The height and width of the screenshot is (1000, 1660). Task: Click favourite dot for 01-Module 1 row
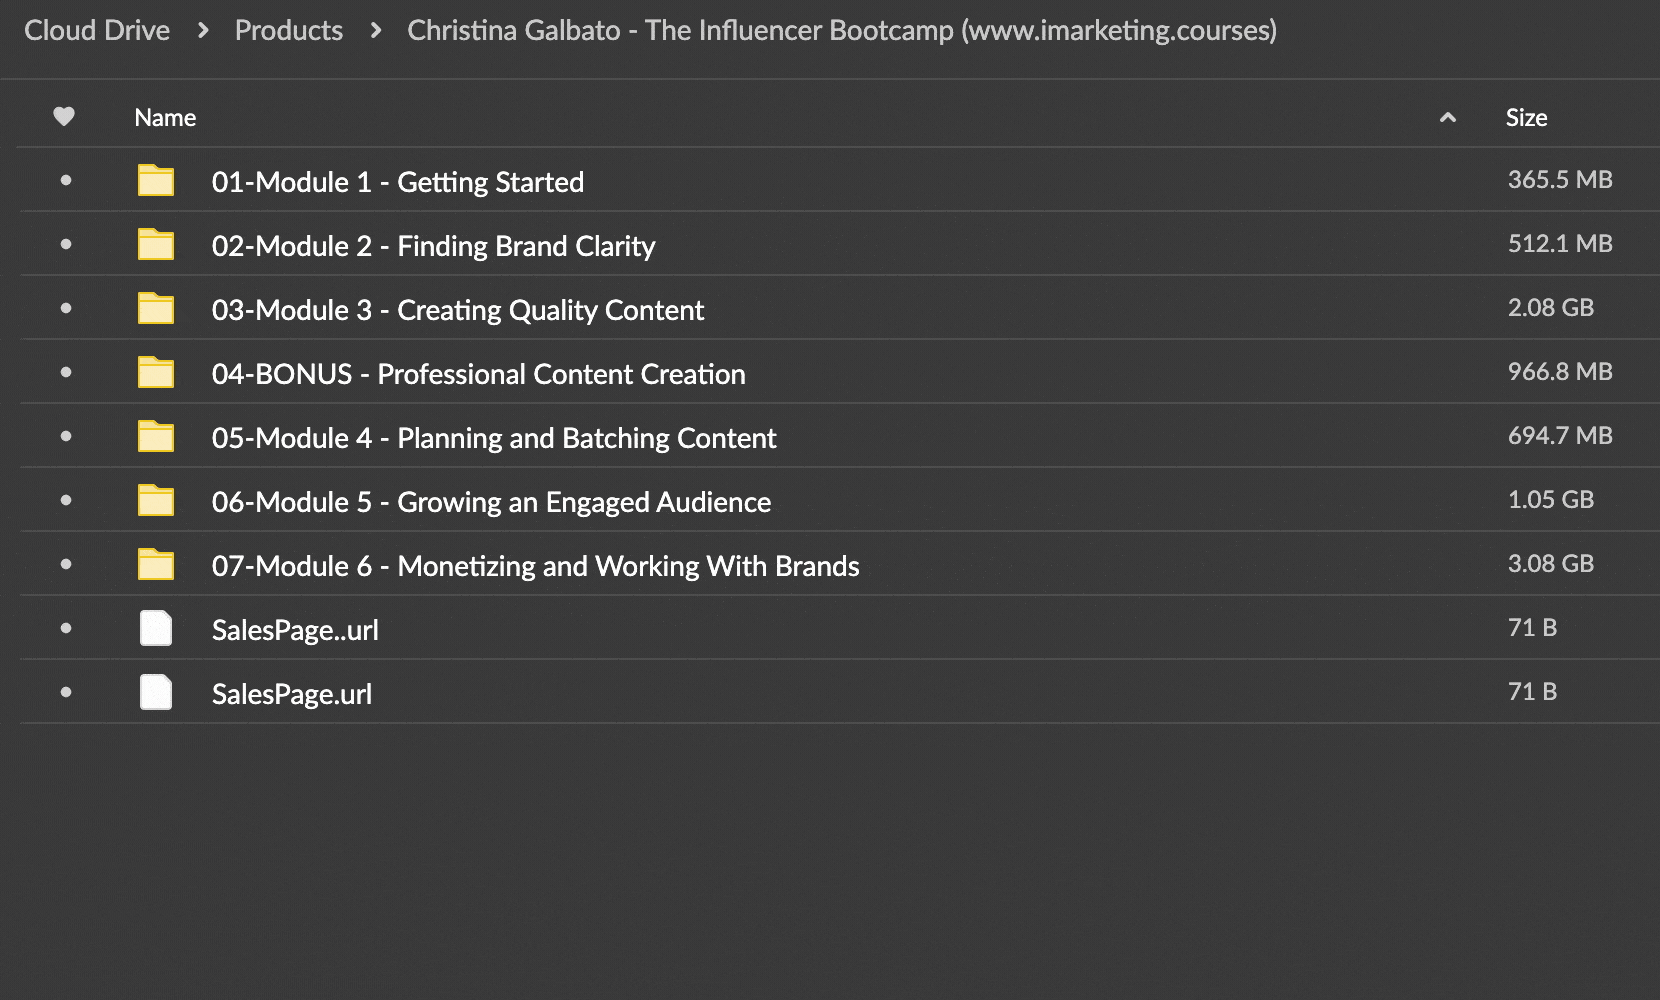[x=66, y=180]
